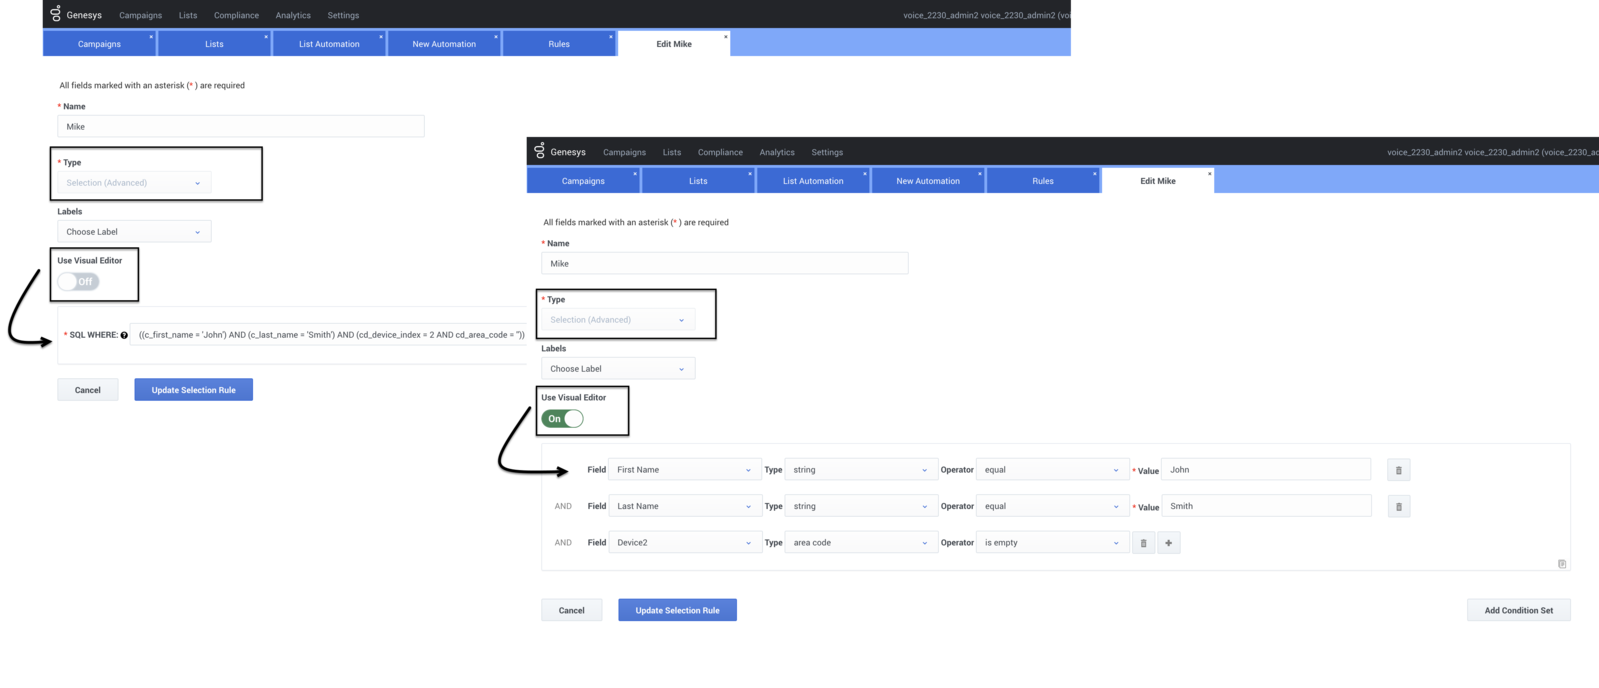This screenshot has width=1599, height=688.
Task: Open Choose Label dropdown above the Off toggle
Action: coord(134,232)
